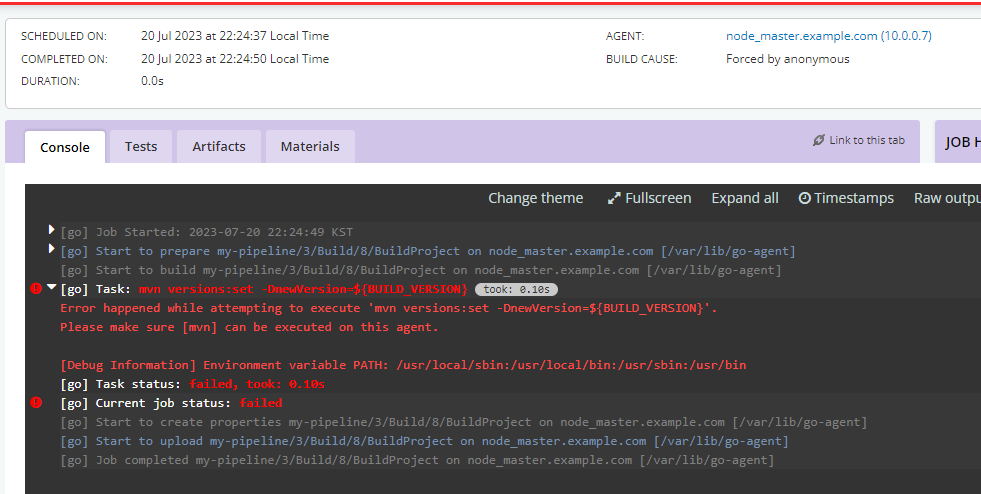The height and width of the screenshot is (494, 981).
Task: Open Raw output view
Action: (x=947, y=198)
